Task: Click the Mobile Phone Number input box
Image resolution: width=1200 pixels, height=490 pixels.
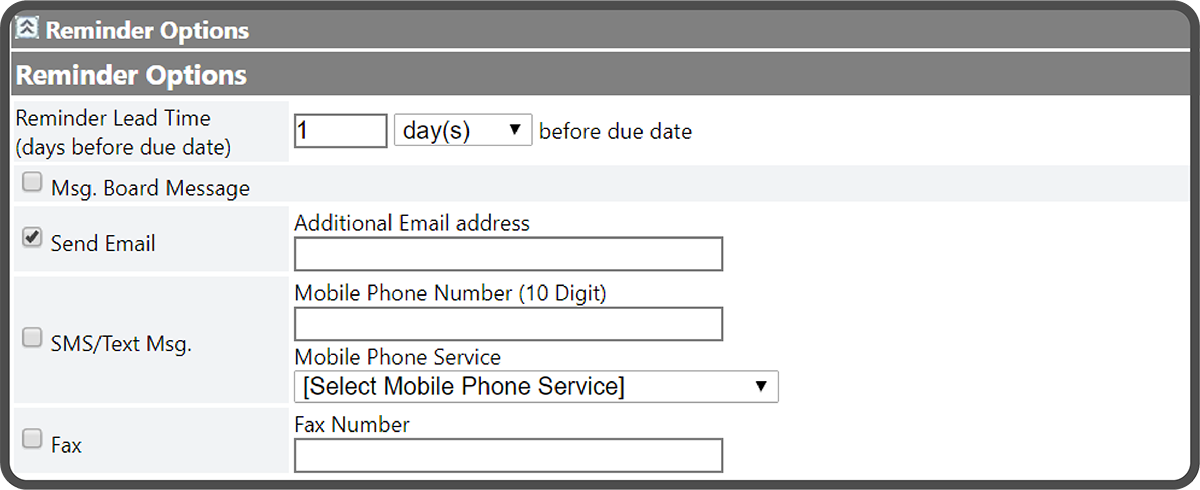Action: click(x=508, y=324)
